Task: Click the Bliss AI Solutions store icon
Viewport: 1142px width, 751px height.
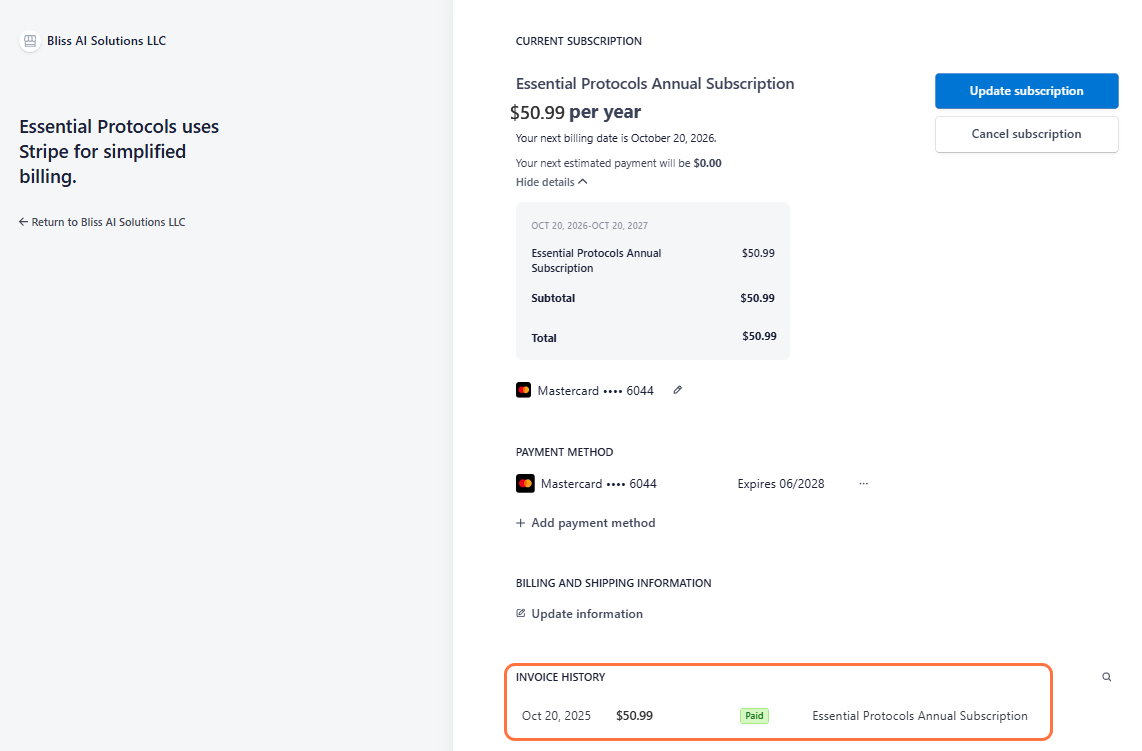Action: click(30, 41)
